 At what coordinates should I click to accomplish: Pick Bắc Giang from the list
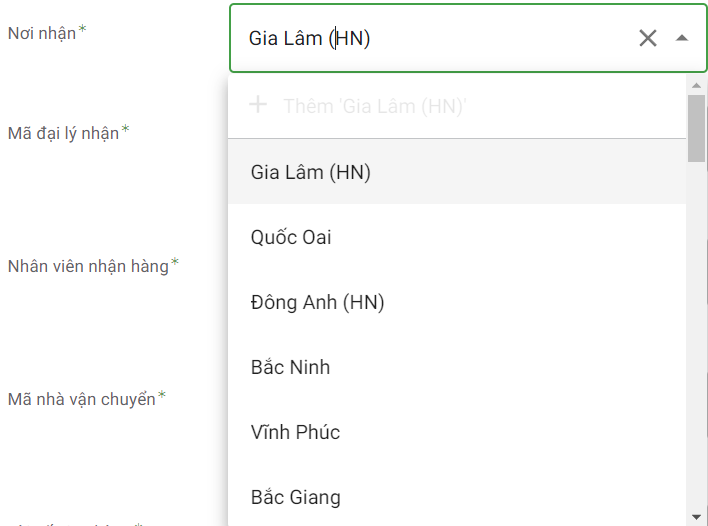click(295, 497)
